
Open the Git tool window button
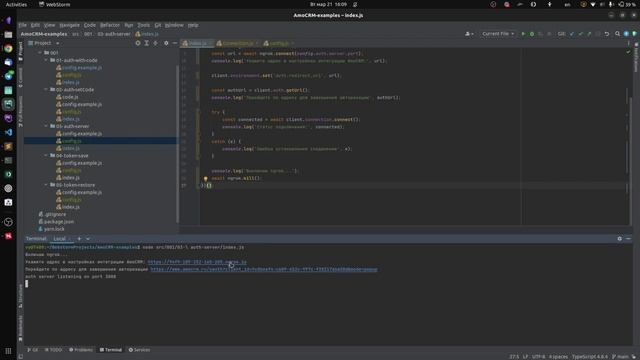click(x=33, y=350)
